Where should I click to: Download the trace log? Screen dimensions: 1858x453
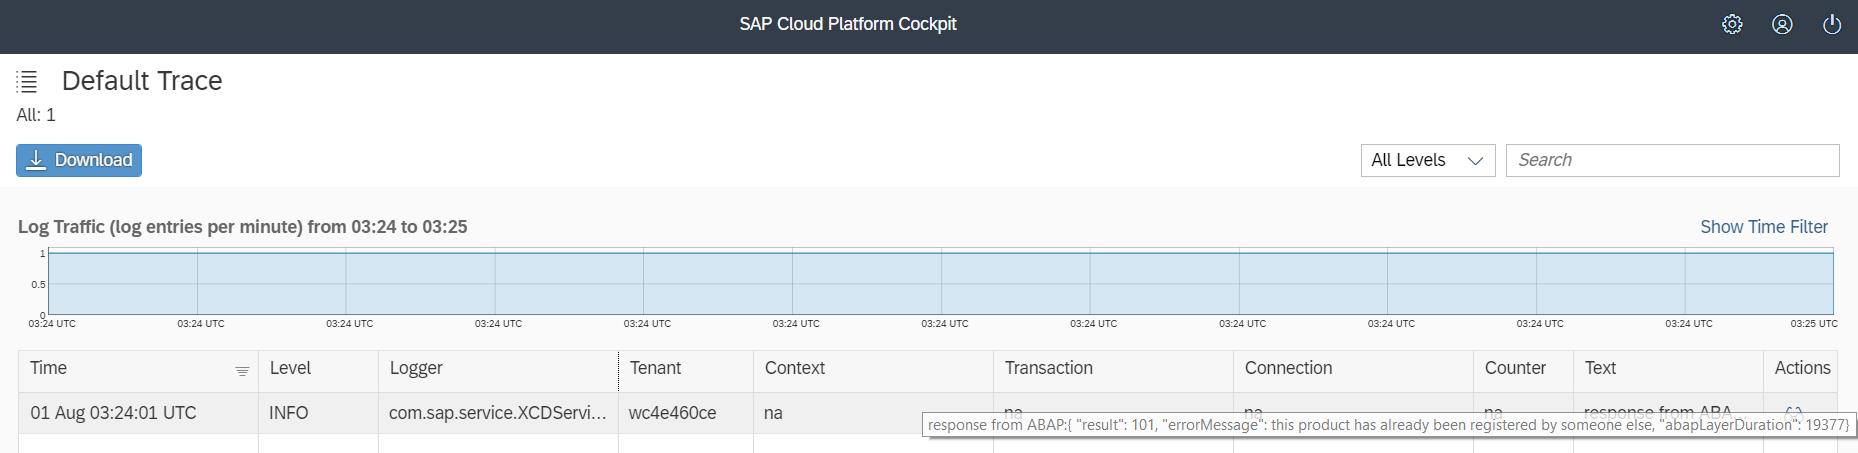click(79, 160)
